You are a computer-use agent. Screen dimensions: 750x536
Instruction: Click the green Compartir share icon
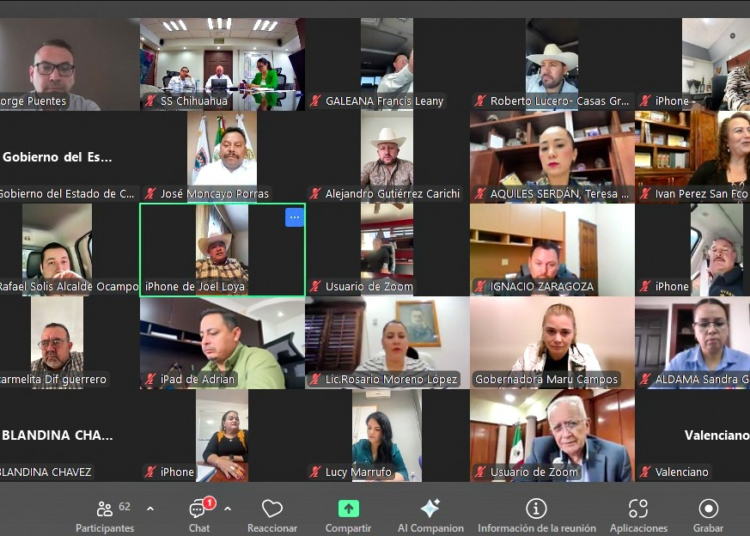coord(348,509)
